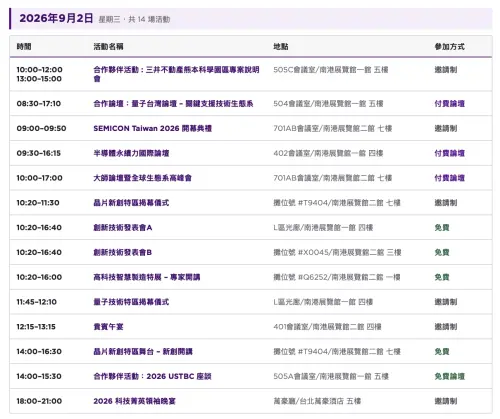Click time 10:20-16:00
Screen dimensions: 500x419
(x=39, y=277)
